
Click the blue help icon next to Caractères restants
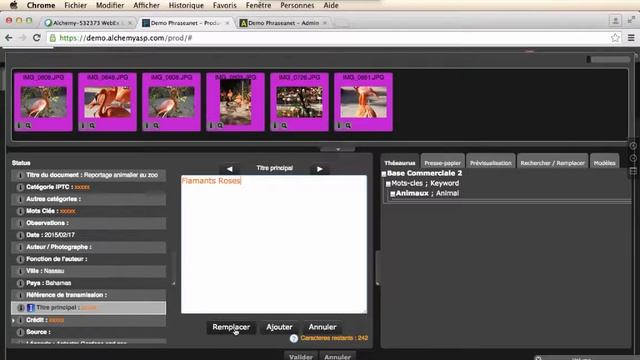click(x=293, y=338)
